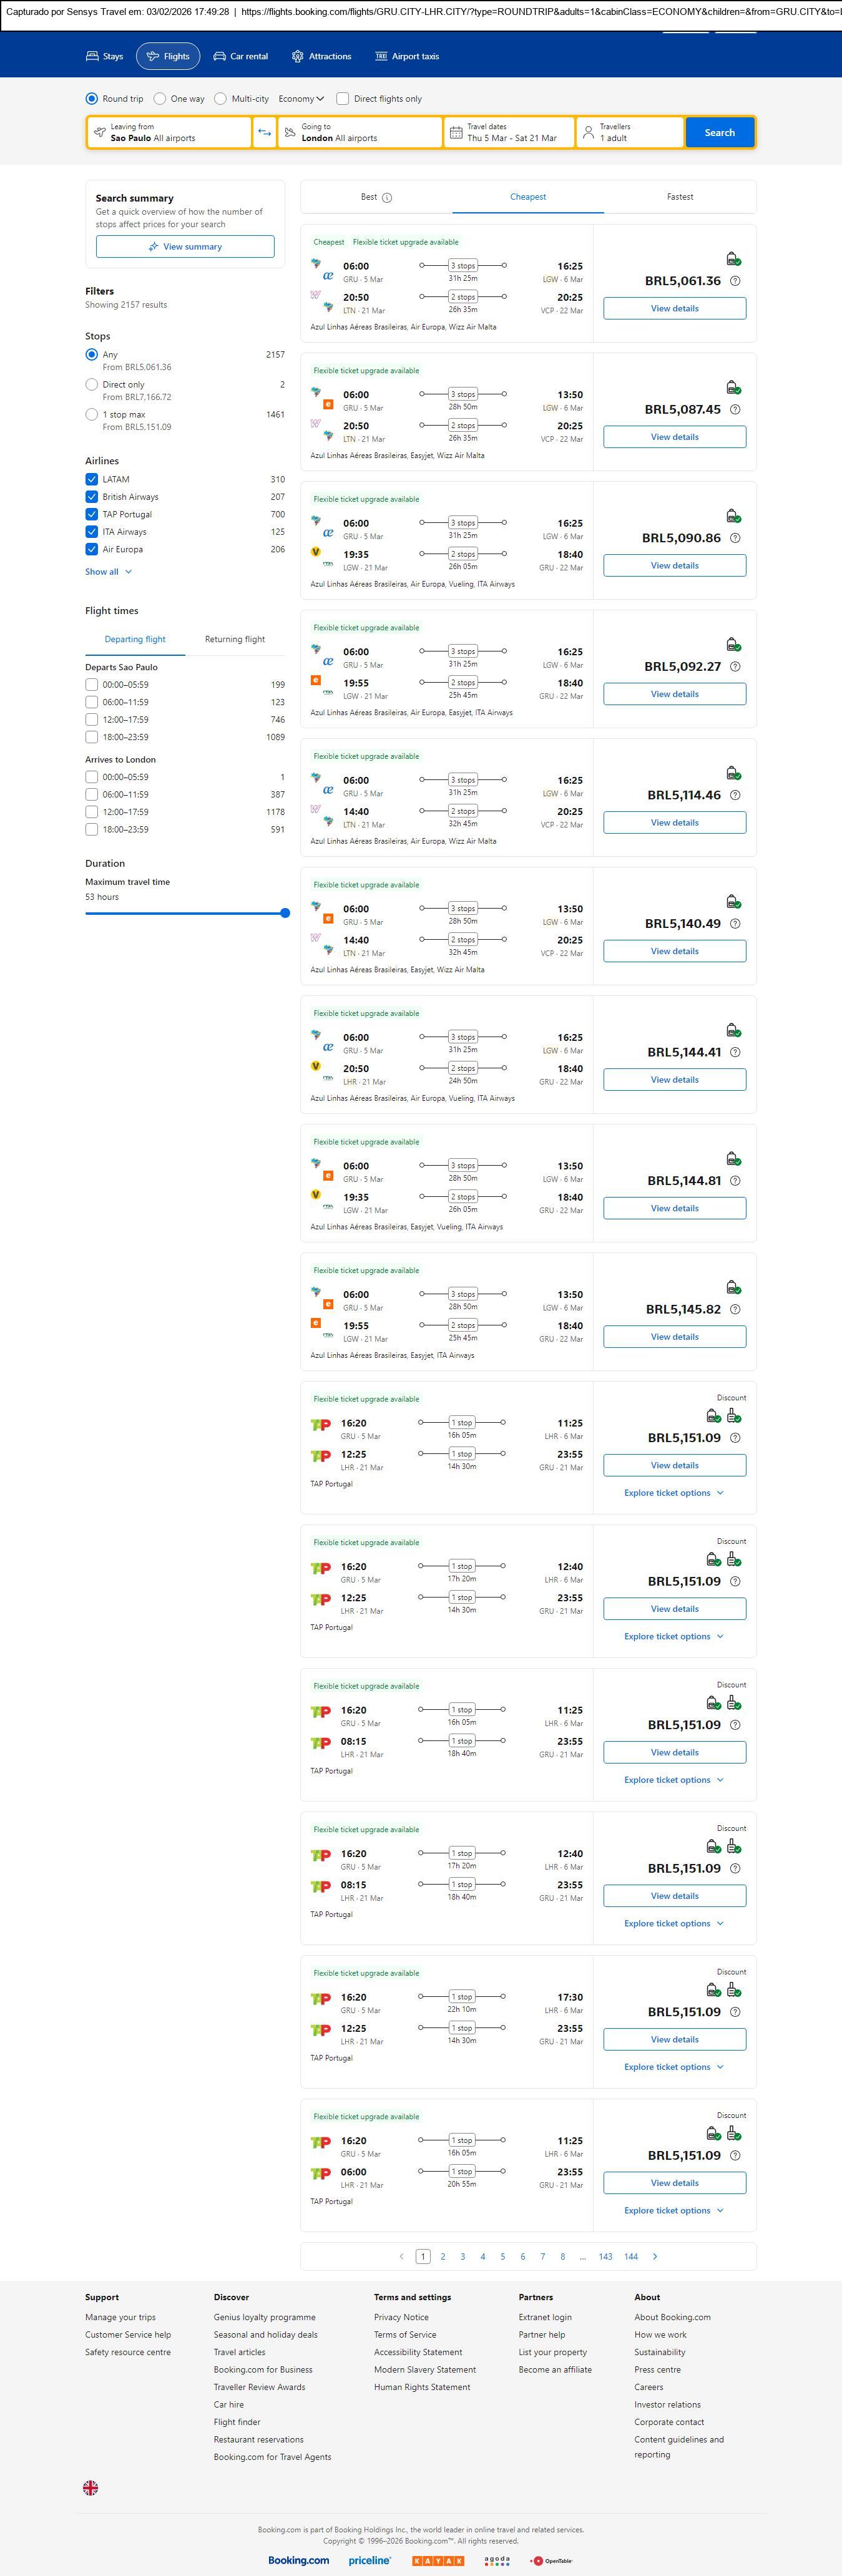This screenshot has height=2576, width=842.
Task: Expand the Show all airlines list
Action: point(108,572)
